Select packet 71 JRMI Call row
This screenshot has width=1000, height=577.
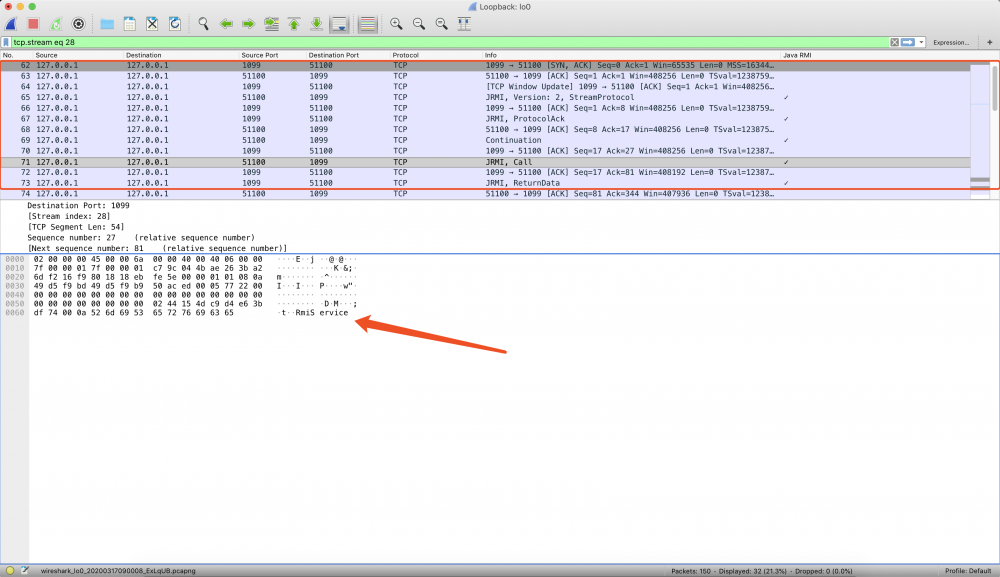tap(485, 162)
